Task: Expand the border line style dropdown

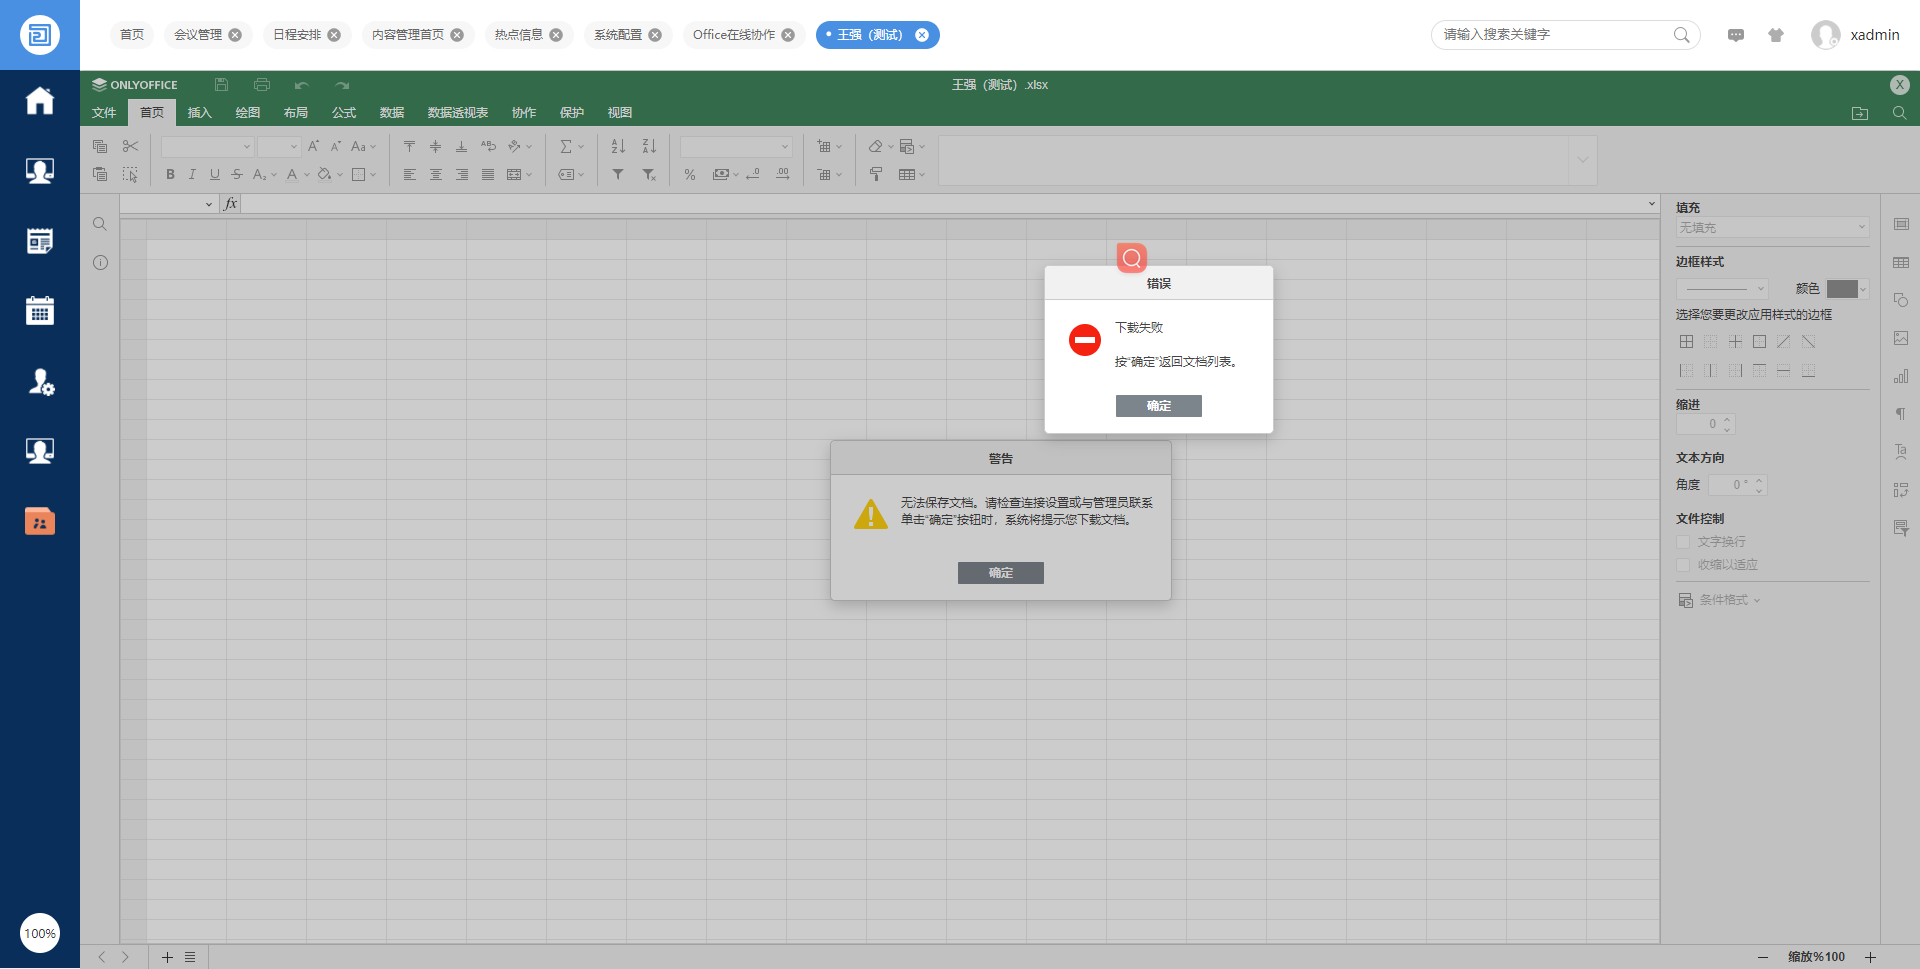Action: [1723, 289]
